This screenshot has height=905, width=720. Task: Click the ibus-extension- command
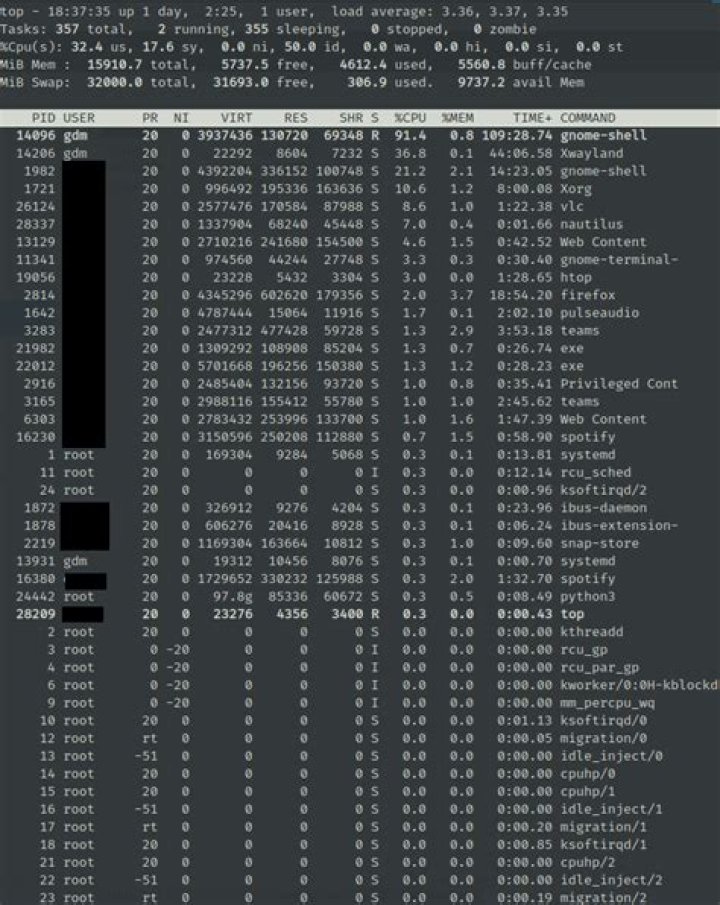[x=619, y=526]
